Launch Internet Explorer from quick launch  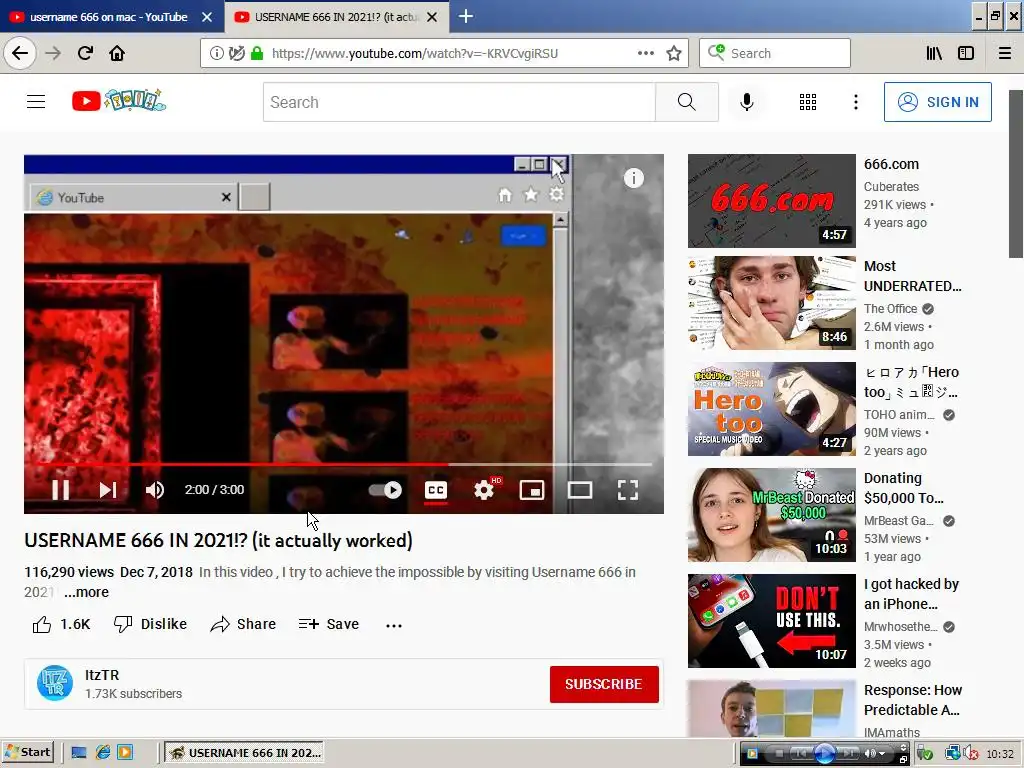click(x=103, y=753)
